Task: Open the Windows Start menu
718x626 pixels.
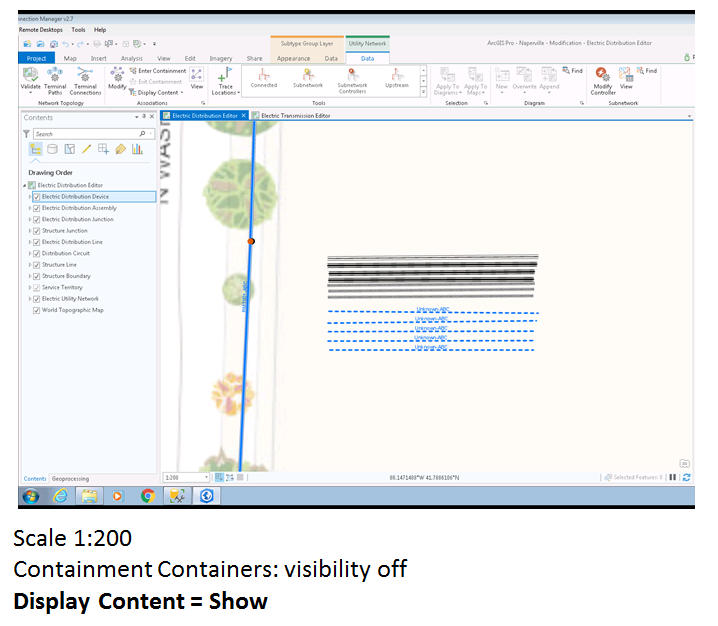Action: click(x=31, y=496)
